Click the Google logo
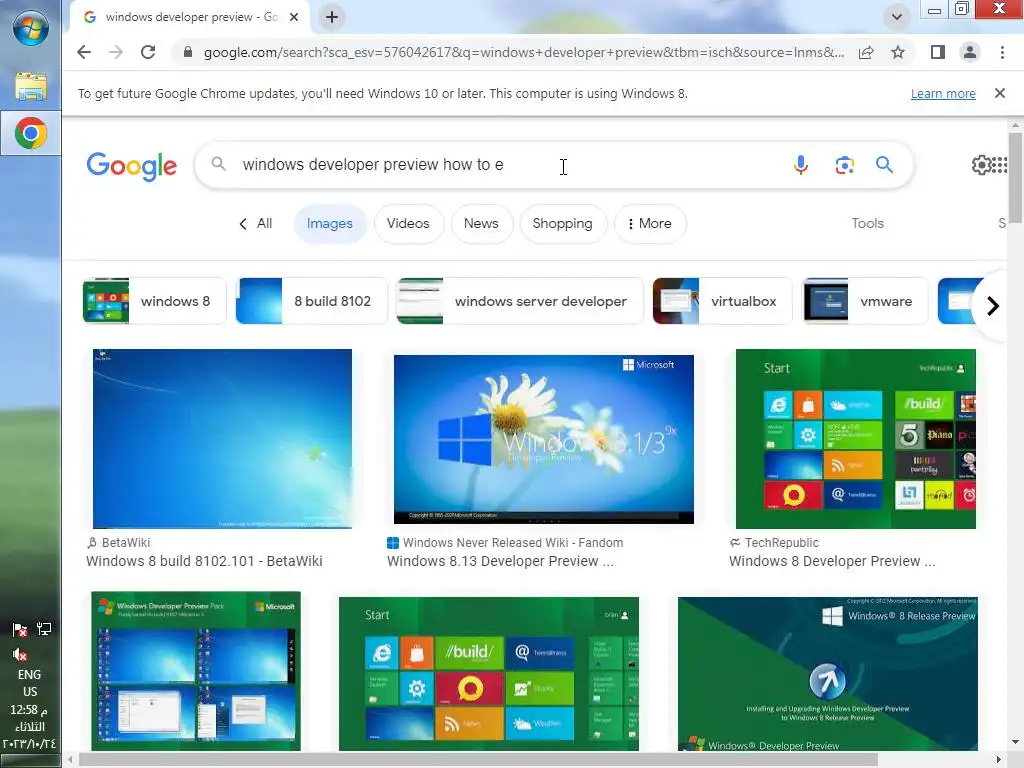This screenshot has width=1024, height=768. point(131,166)
